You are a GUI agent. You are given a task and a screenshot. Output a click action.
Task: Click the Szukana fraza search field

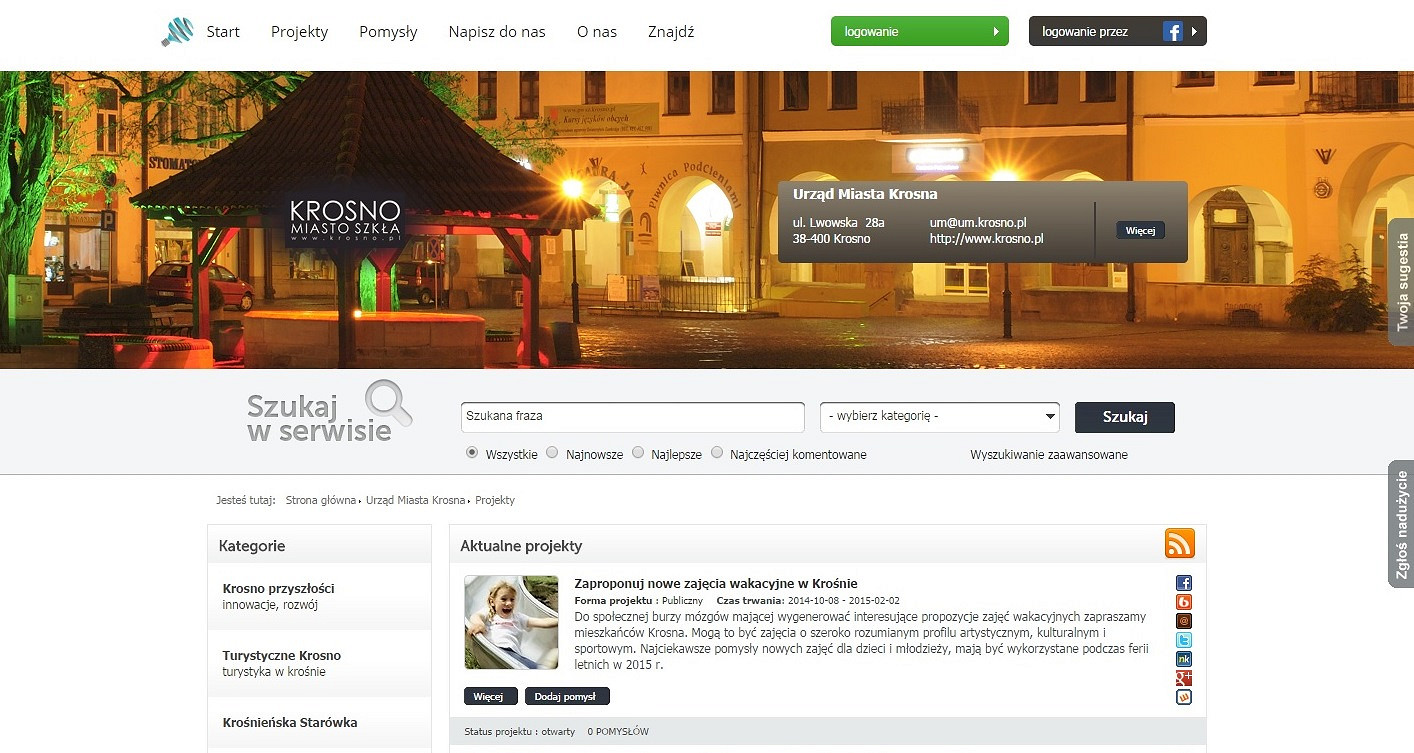click(x=632, y=417)
